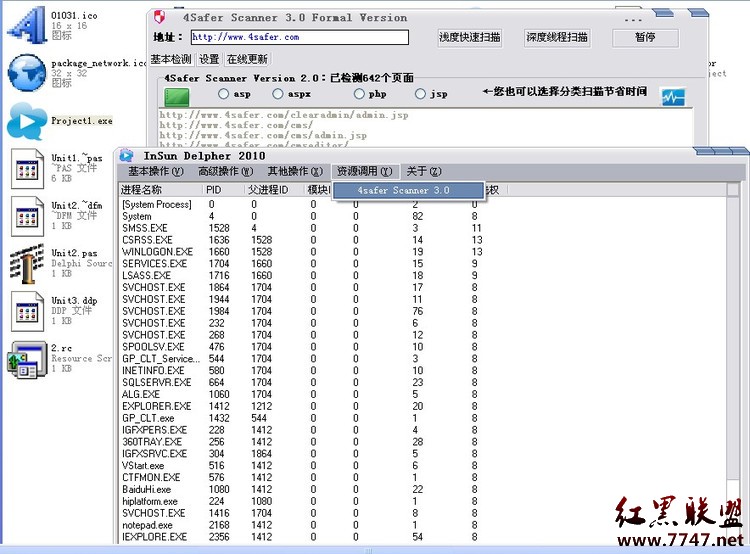The width and height of the screenshot is (750, 554).
Task: Select the package_network.ico globe icon
Action: coord(27,73)
